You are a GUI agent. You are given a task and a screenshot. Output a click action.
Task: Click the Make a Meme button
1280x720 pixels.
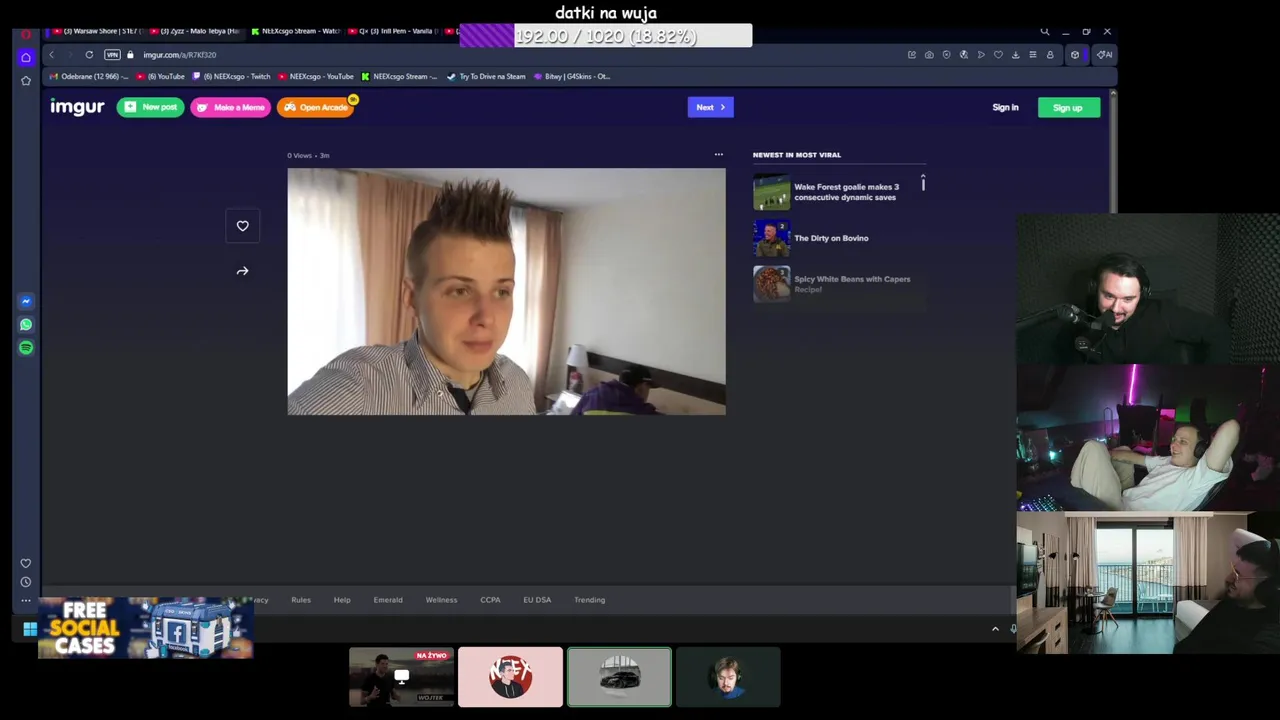tap(230, 107)
